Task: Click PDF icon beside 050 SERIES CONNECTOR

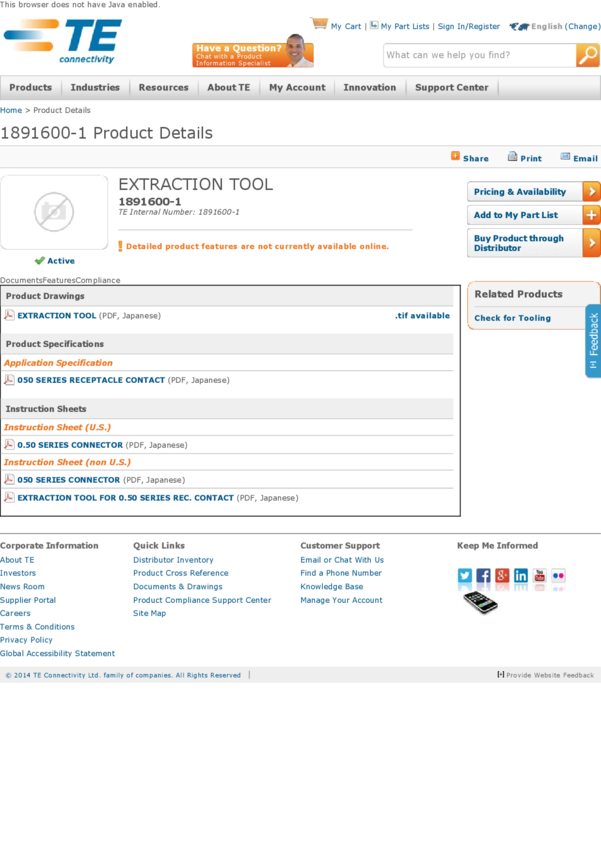Action: [x=9, y=479]
